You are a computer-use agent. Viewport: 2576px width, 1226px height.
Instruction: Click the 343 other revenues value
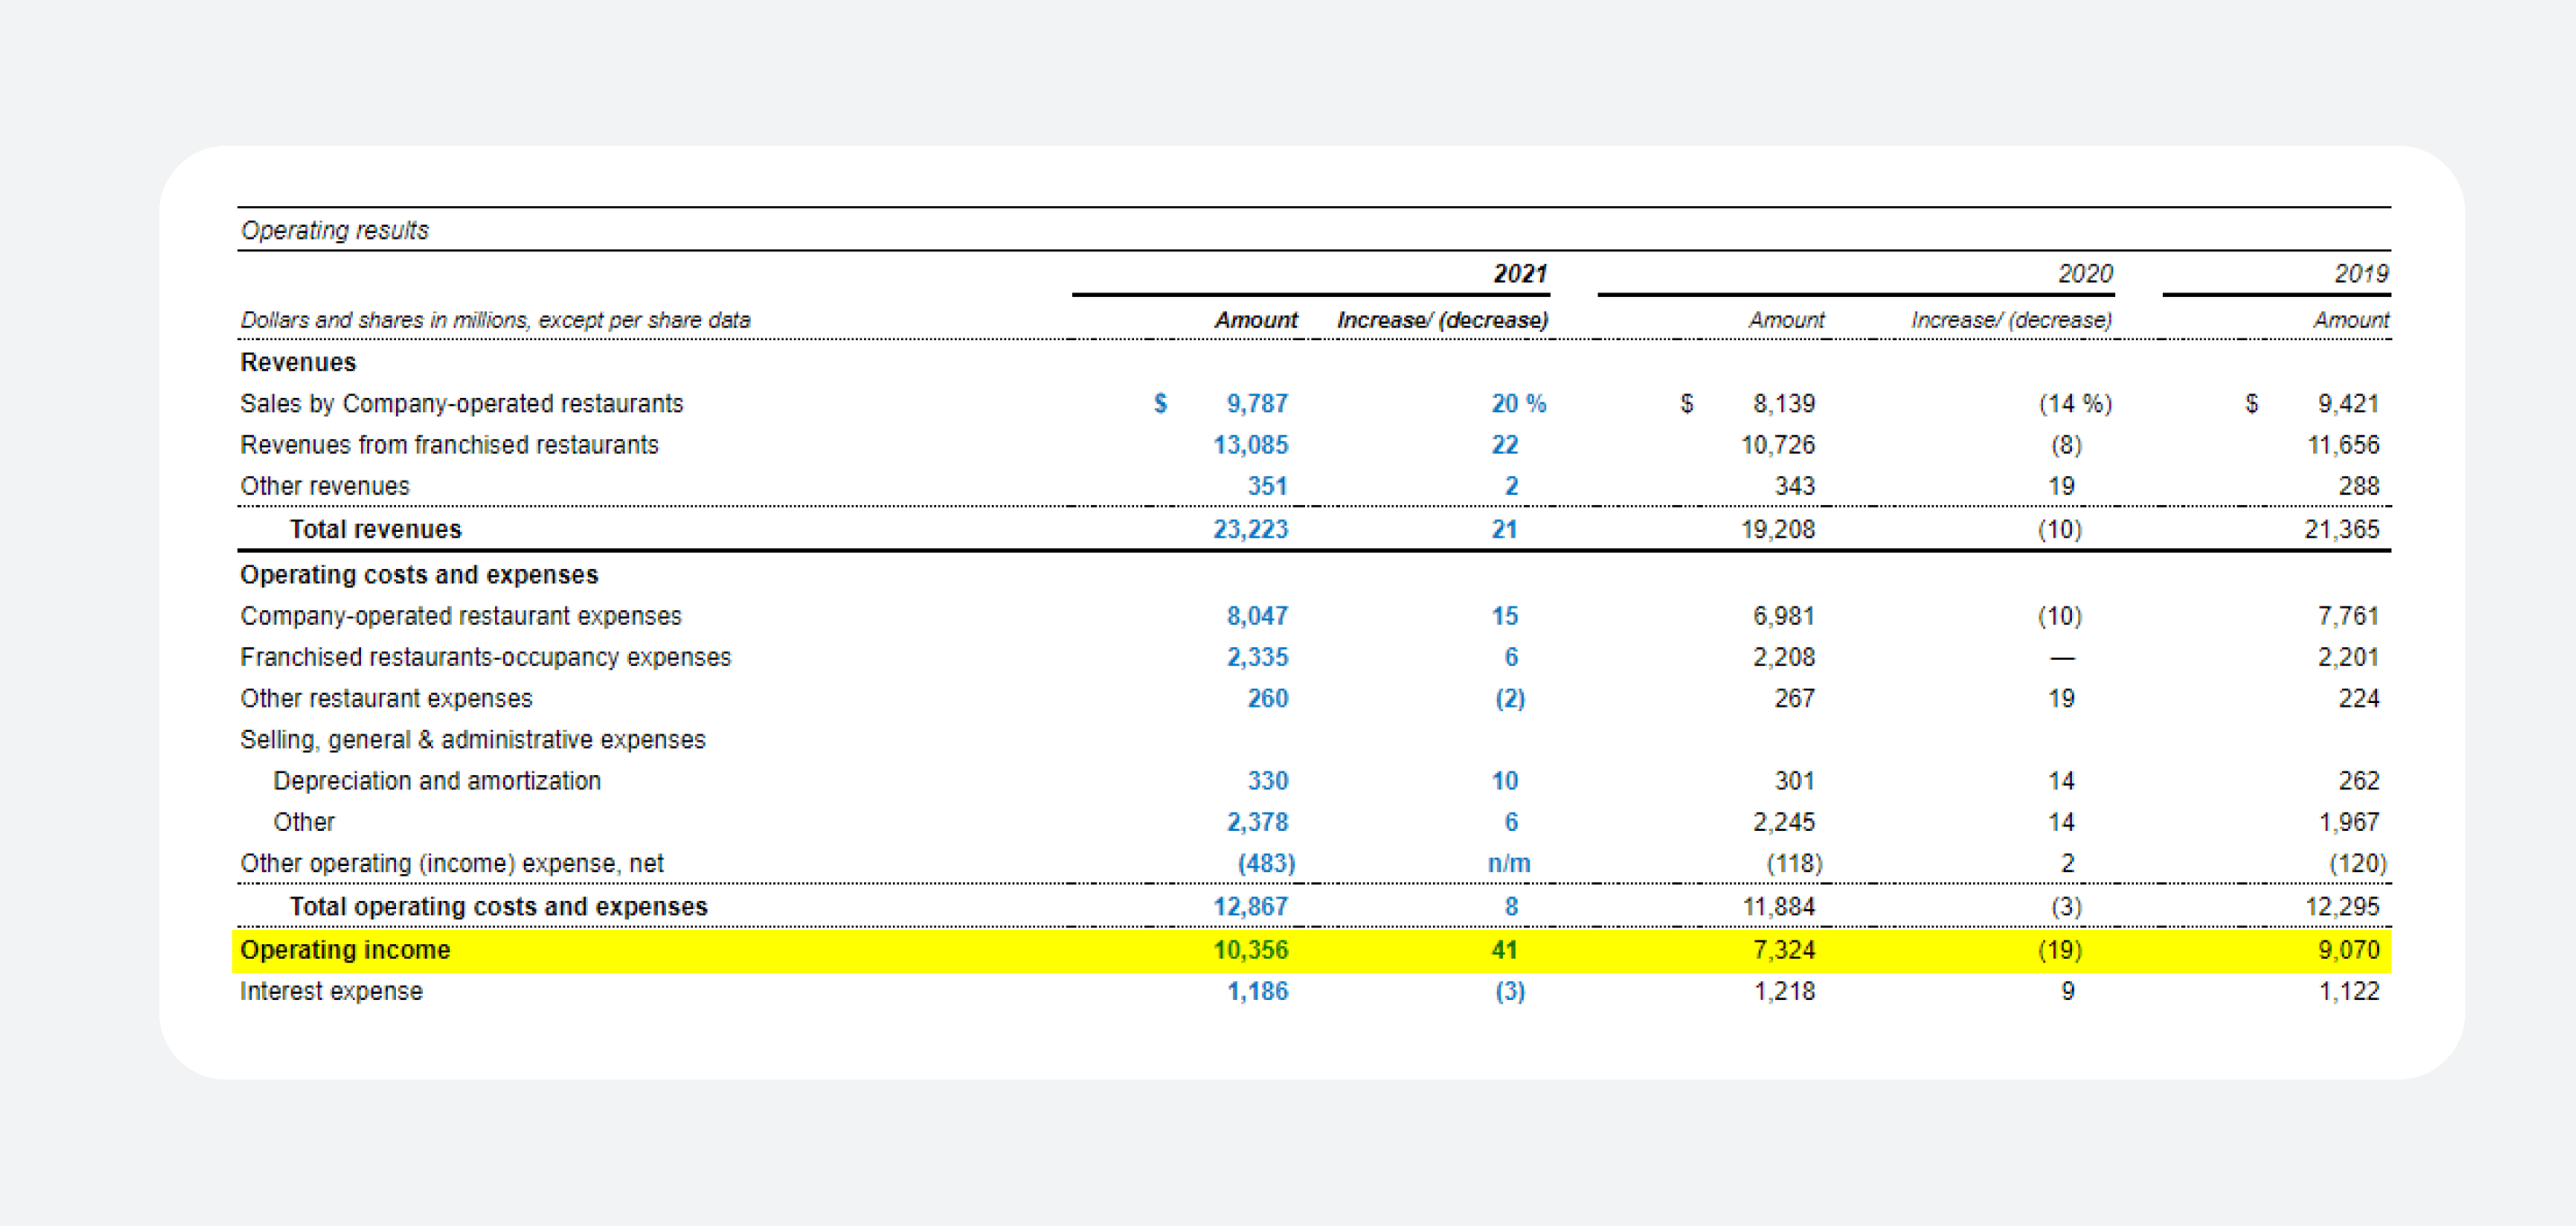(1795, 486)
